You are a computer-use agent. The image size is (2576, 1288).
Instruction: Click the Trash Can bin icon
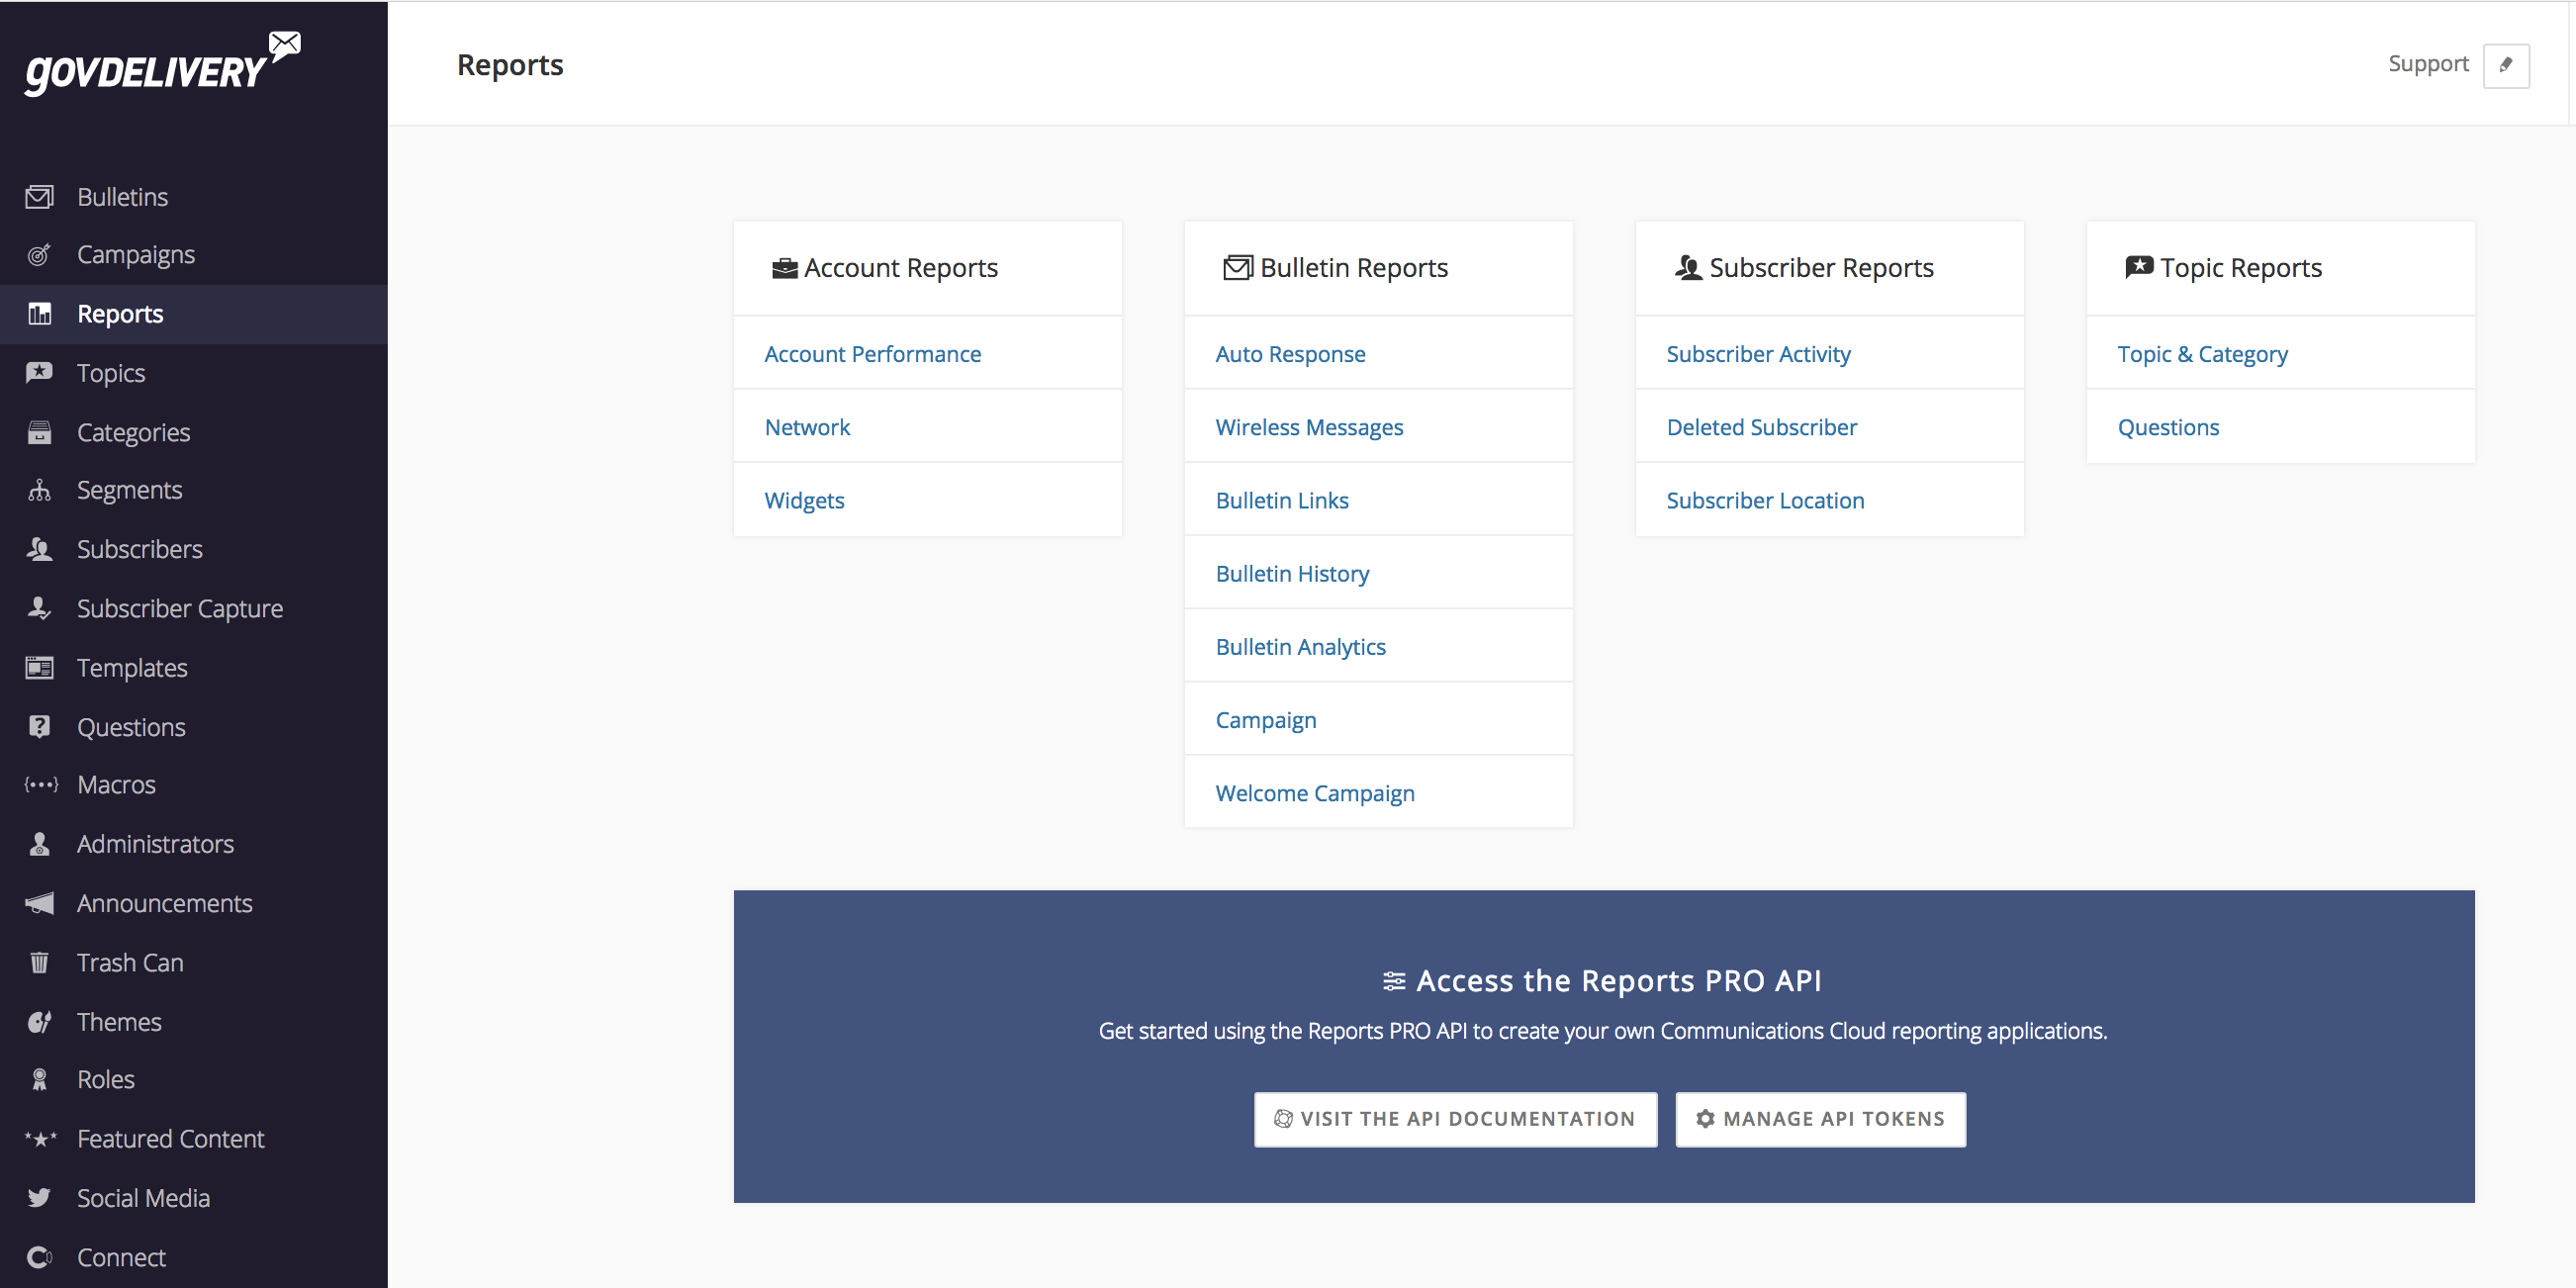[39, 962]
